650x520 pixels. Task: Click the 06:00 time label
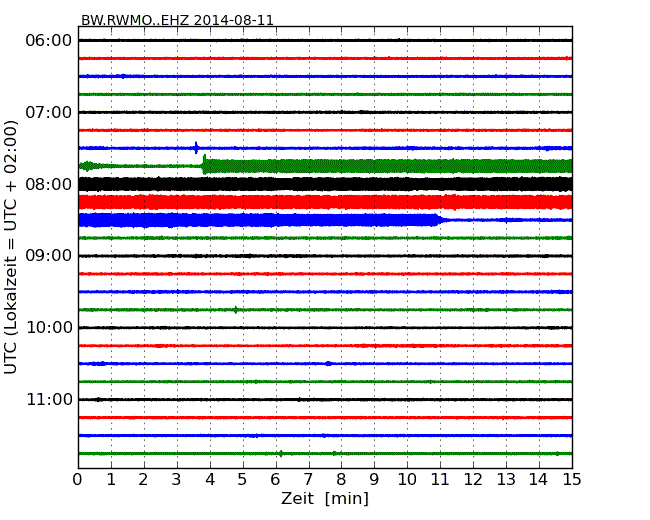49,41
